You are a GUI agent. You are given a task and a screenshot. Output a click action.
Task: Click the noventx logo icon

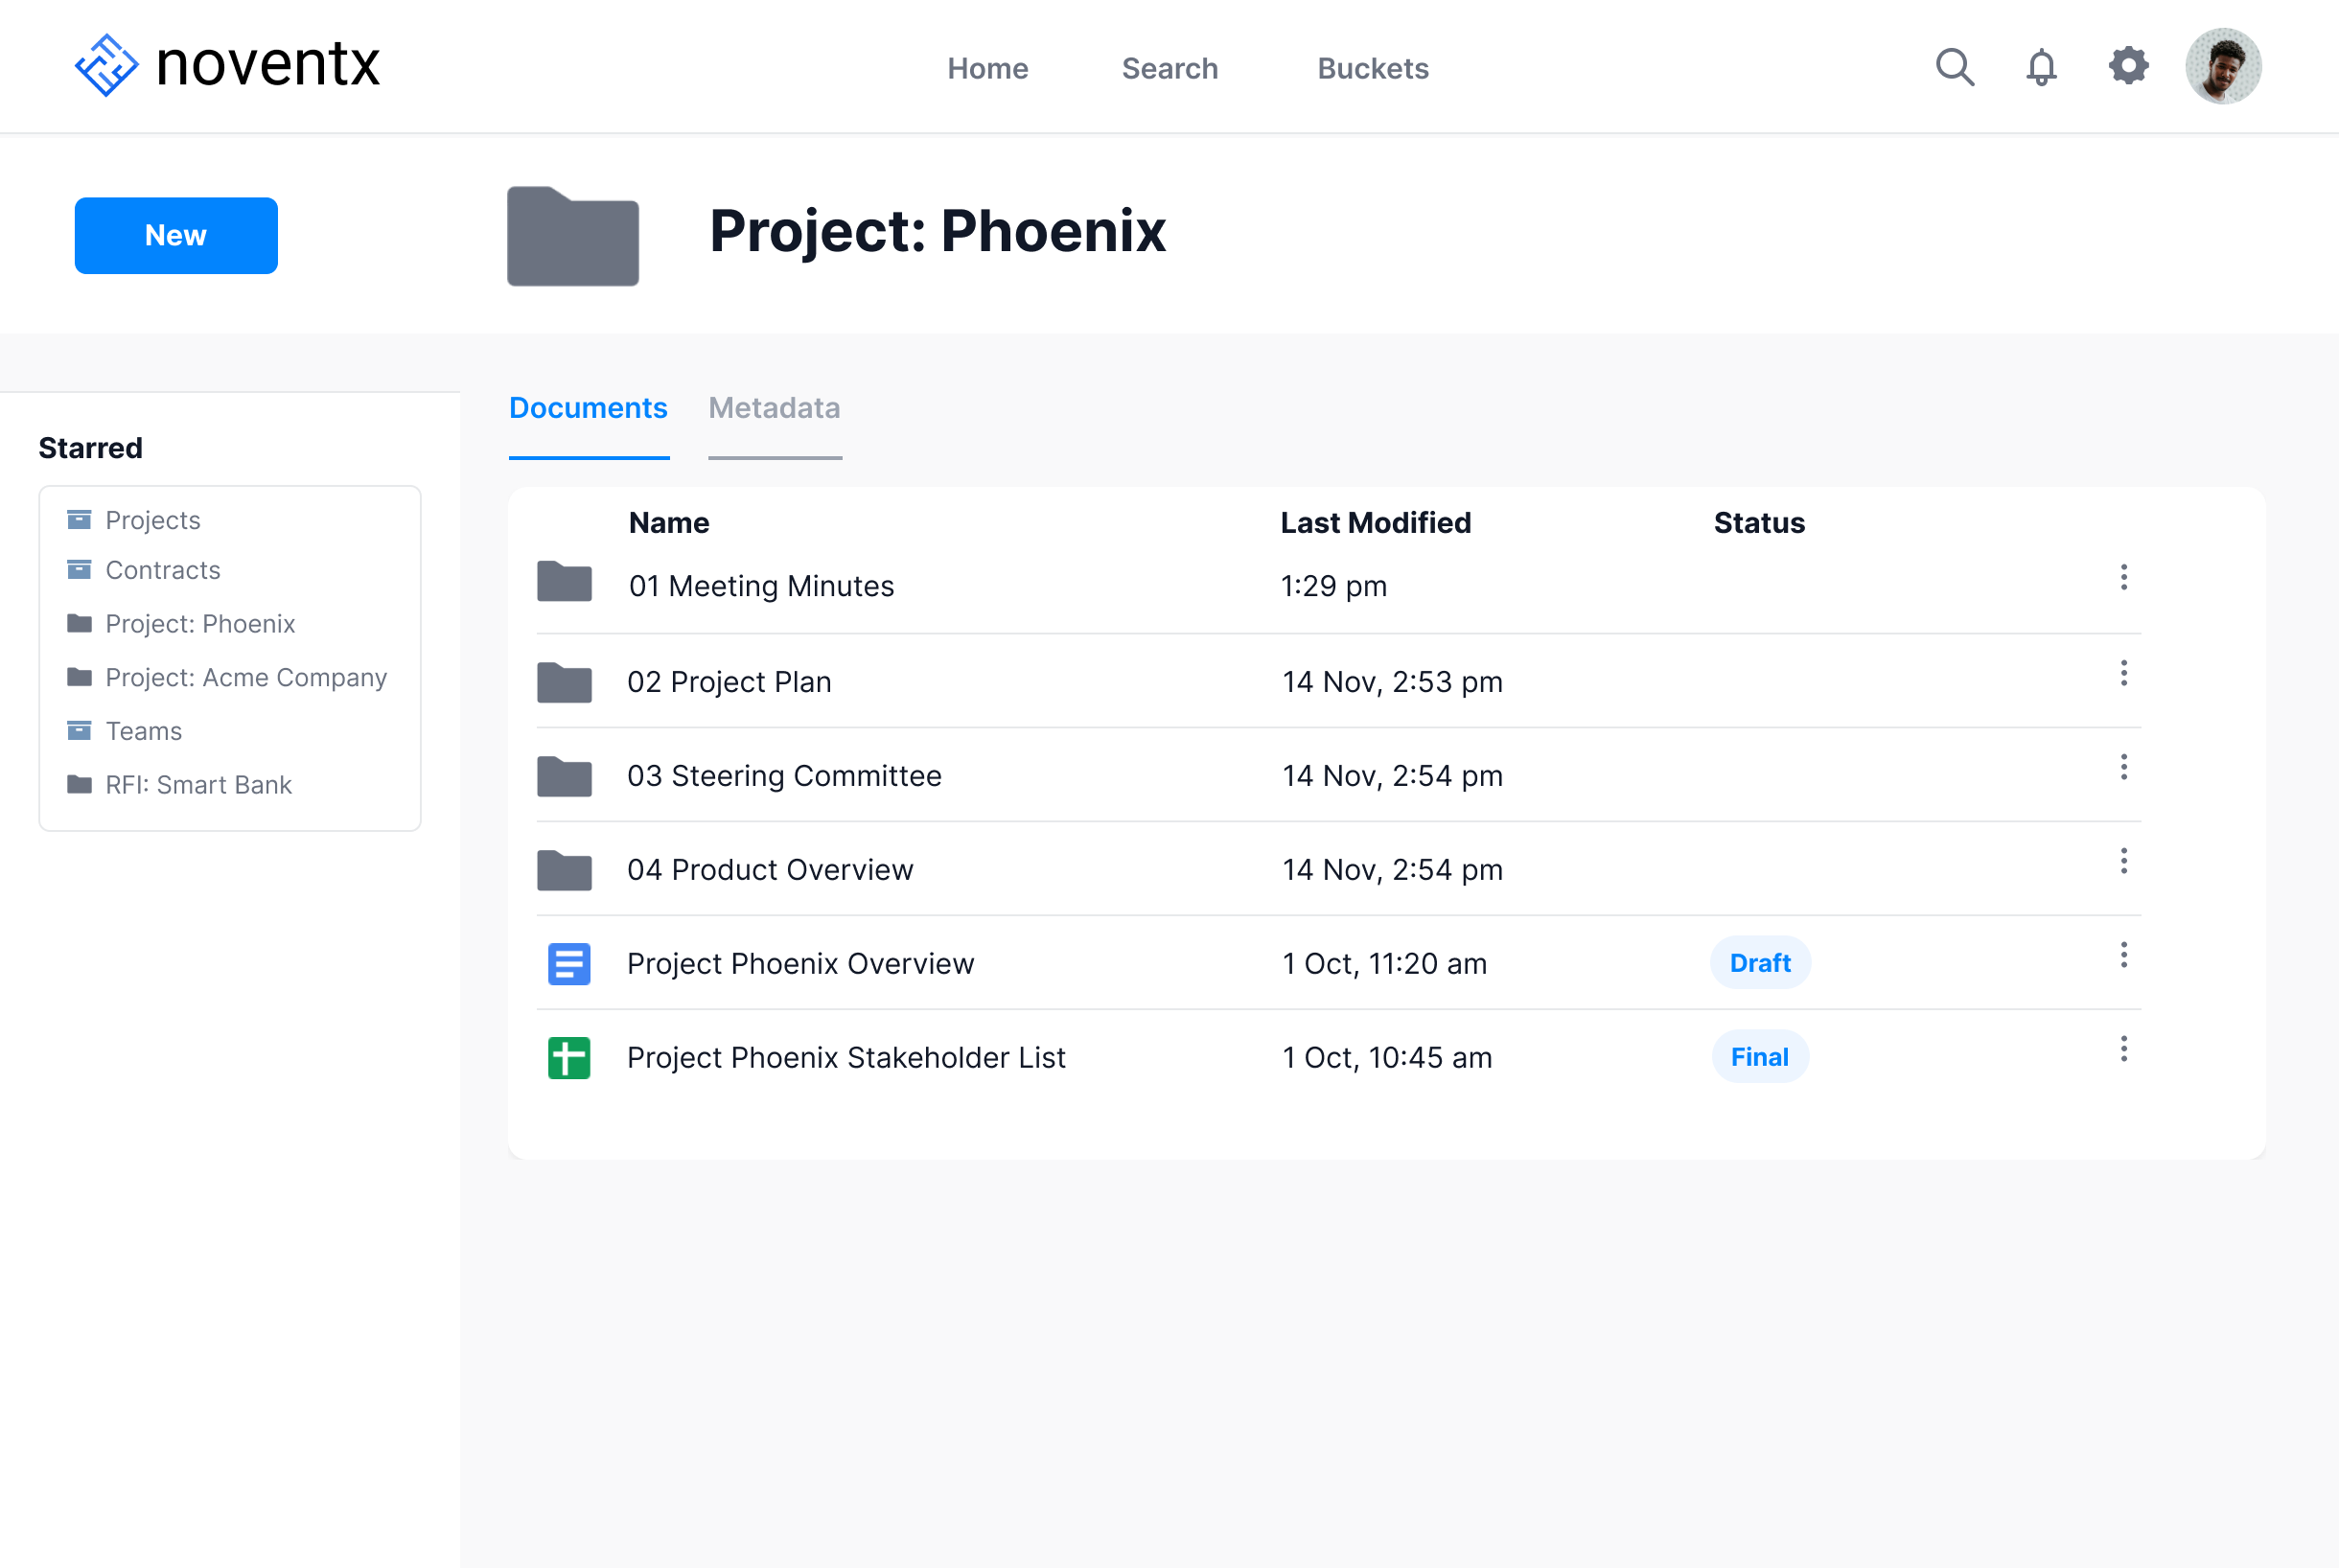[x=106, y=66]
